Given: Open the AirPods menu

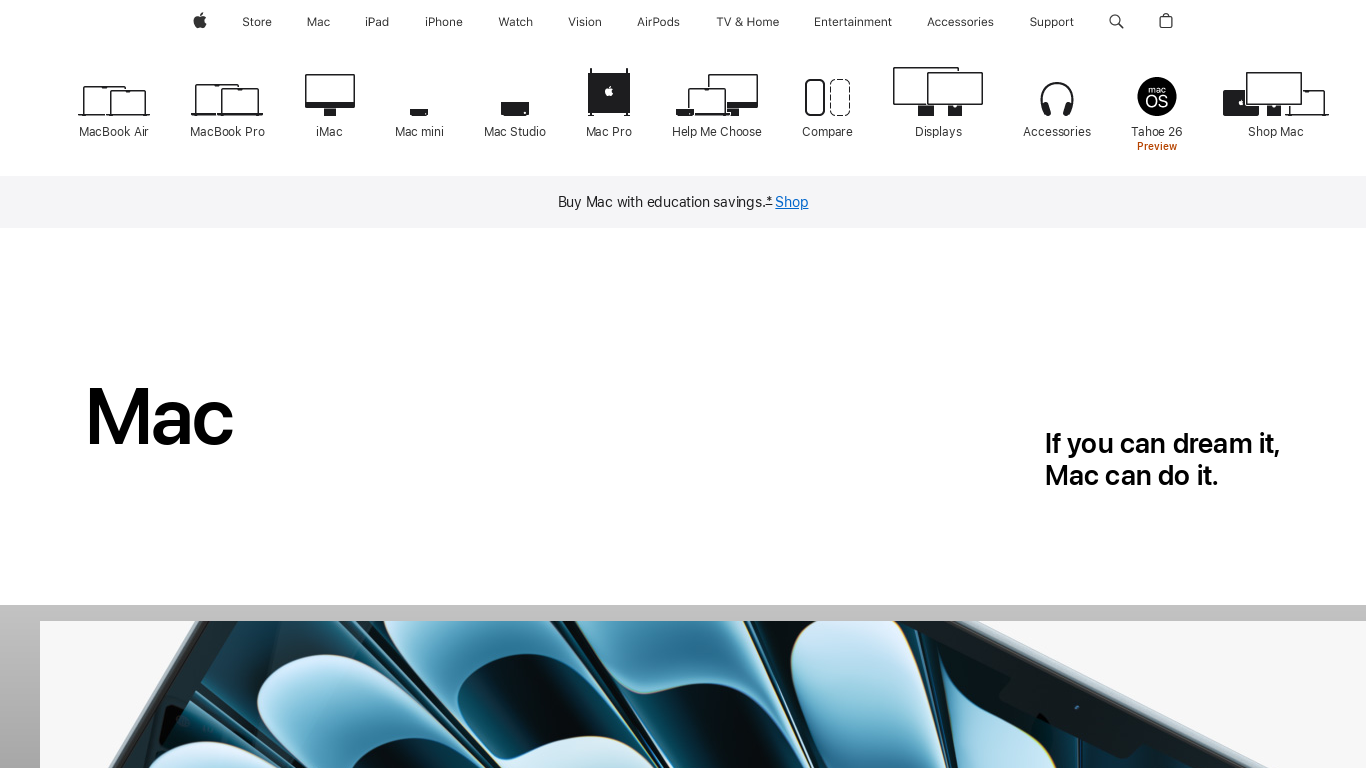Looking at the screenshot, I should point(658,22).
